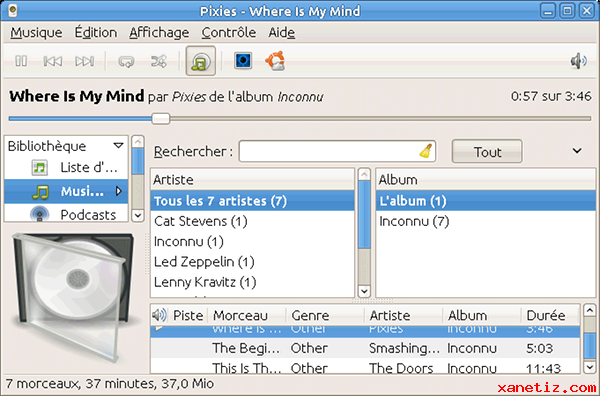
Task: Click the song position slider handle
Action: [x=161, y=119]
